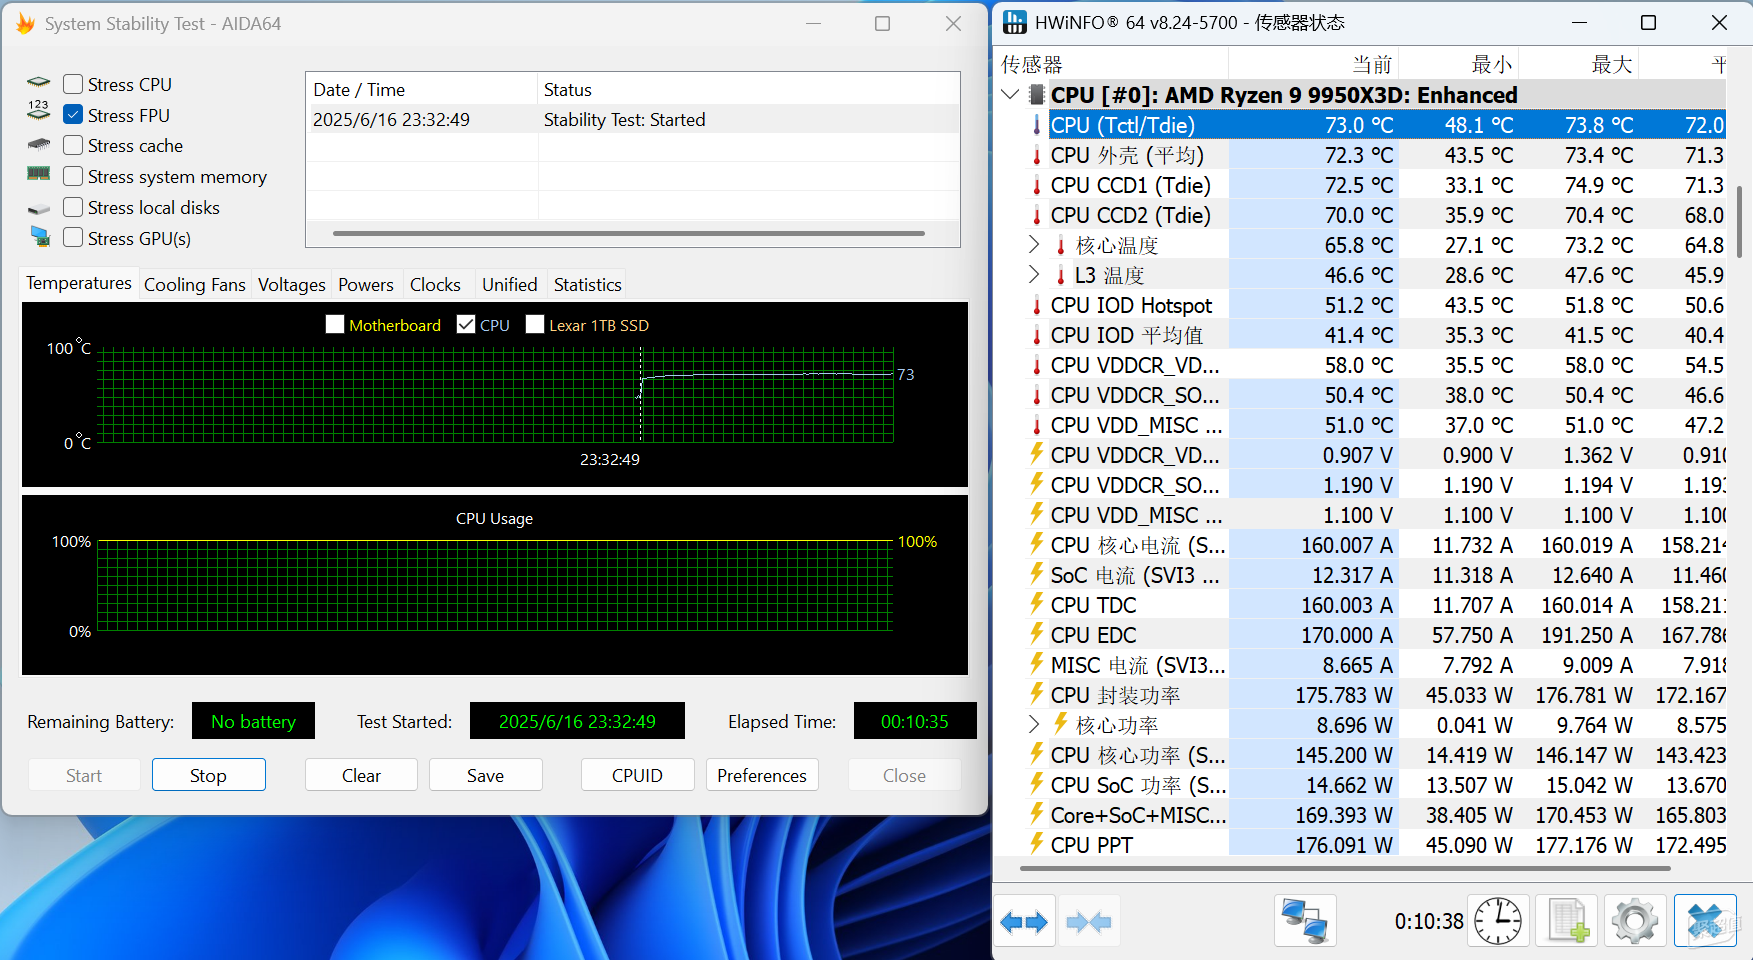The width and height of the screenshot is (1753, 960).
Task: Click HWiNFO close sensors X icon
Action: tap(1705, 921)
